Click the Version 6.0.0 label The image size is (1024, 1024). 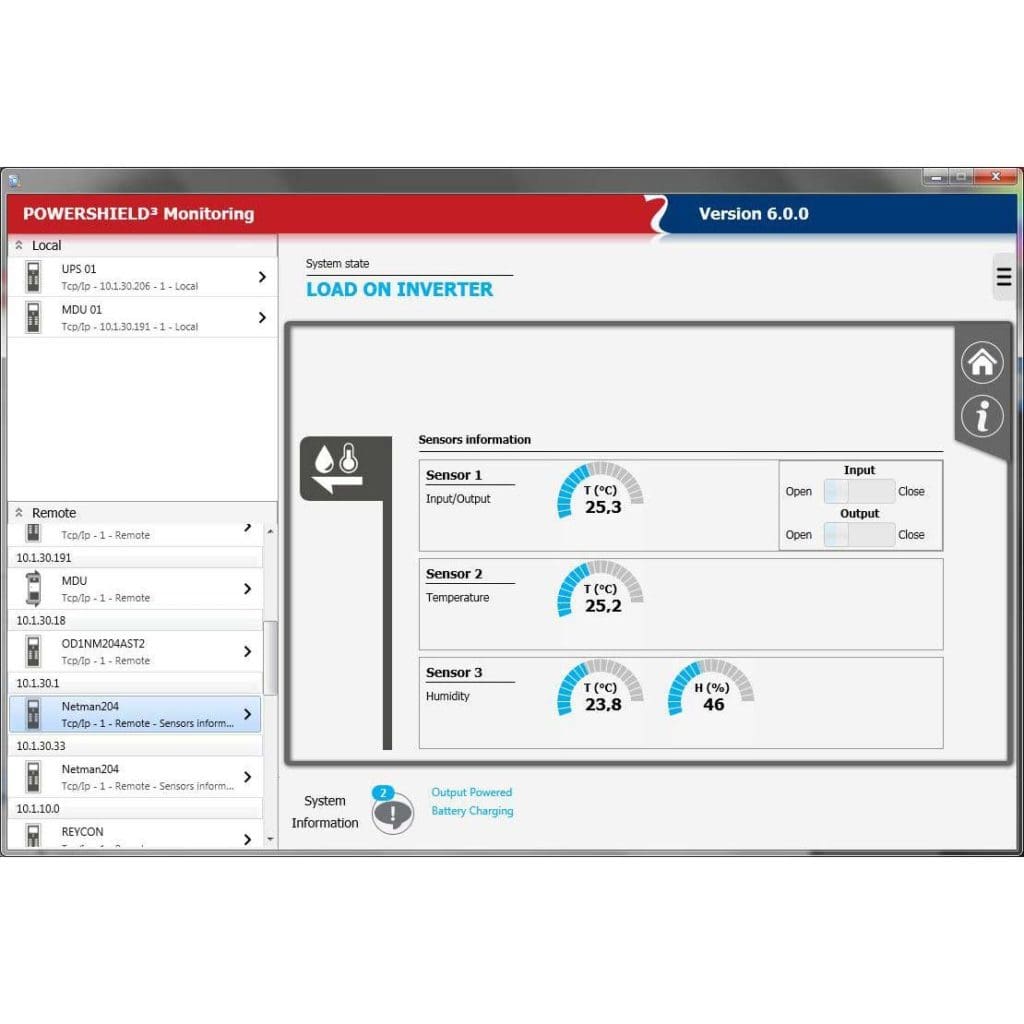coord(754,214)
